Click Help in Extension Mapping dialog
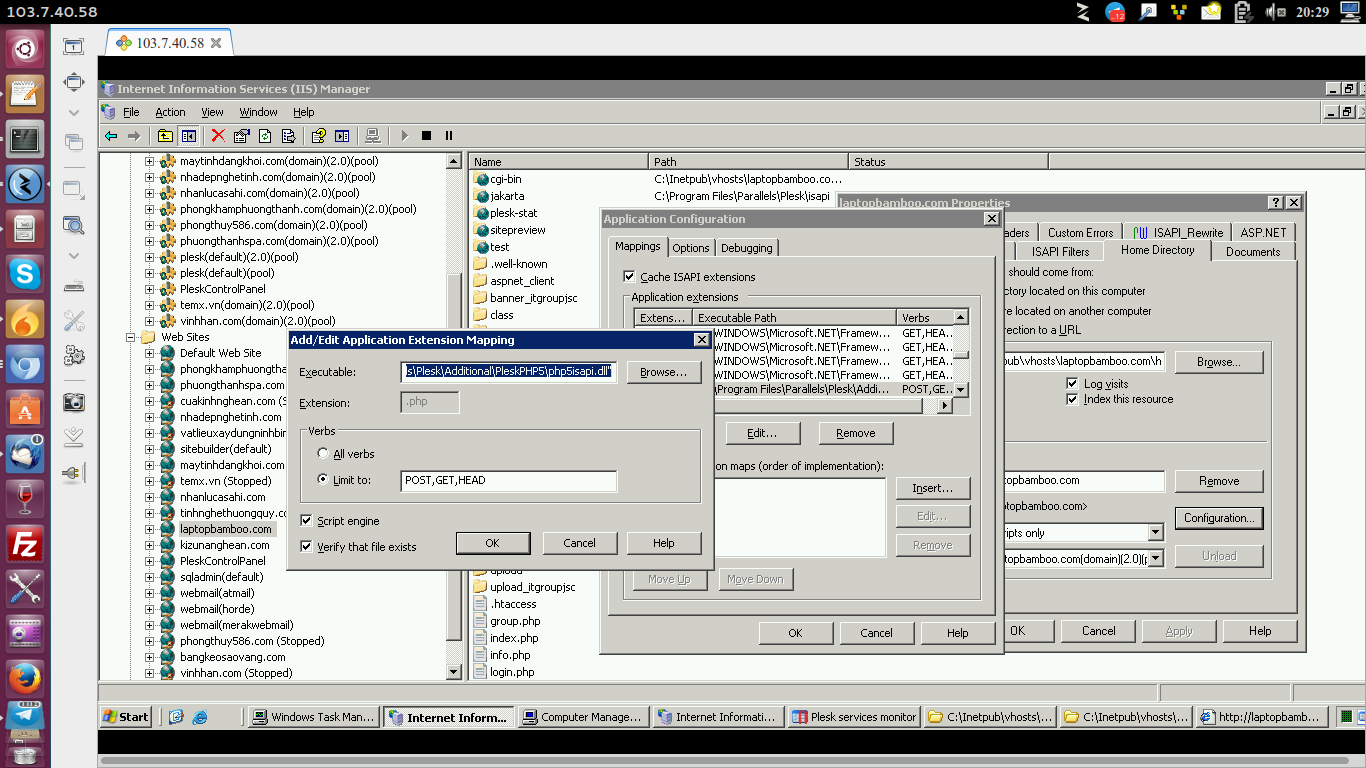Screen dimensions: 1366x768 pyautogui.click(x=664, y=543)
